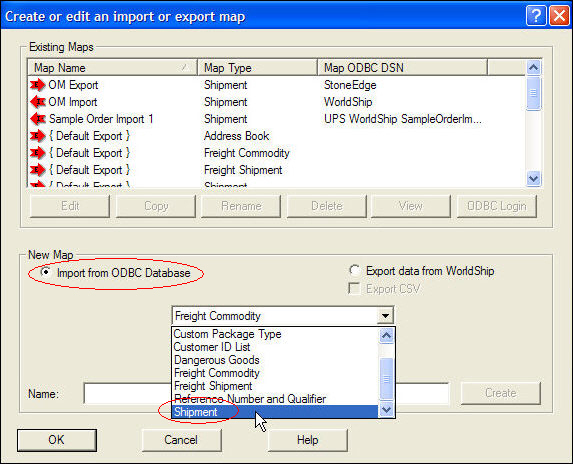The height and width of the screenshot is (464, 573).
Task: Click the export icon of the Freight Commodity default export
Action: (38, 153)
